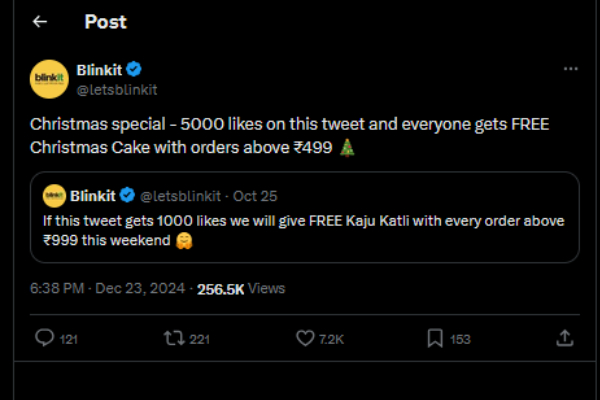Viewport: 600px width, 400px height.
Task: Click the @letsblinkit handle under name
Action: 117,89
